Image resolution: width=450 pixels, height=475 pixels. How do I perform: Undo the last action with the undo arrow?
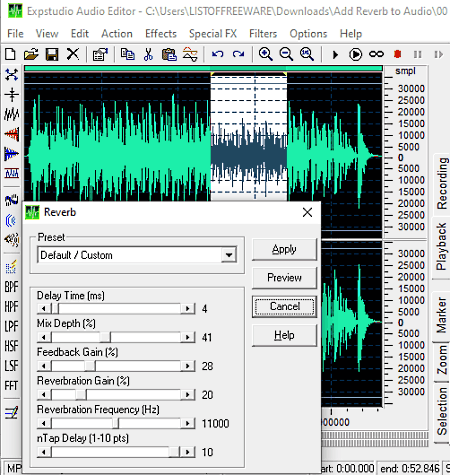218,54
